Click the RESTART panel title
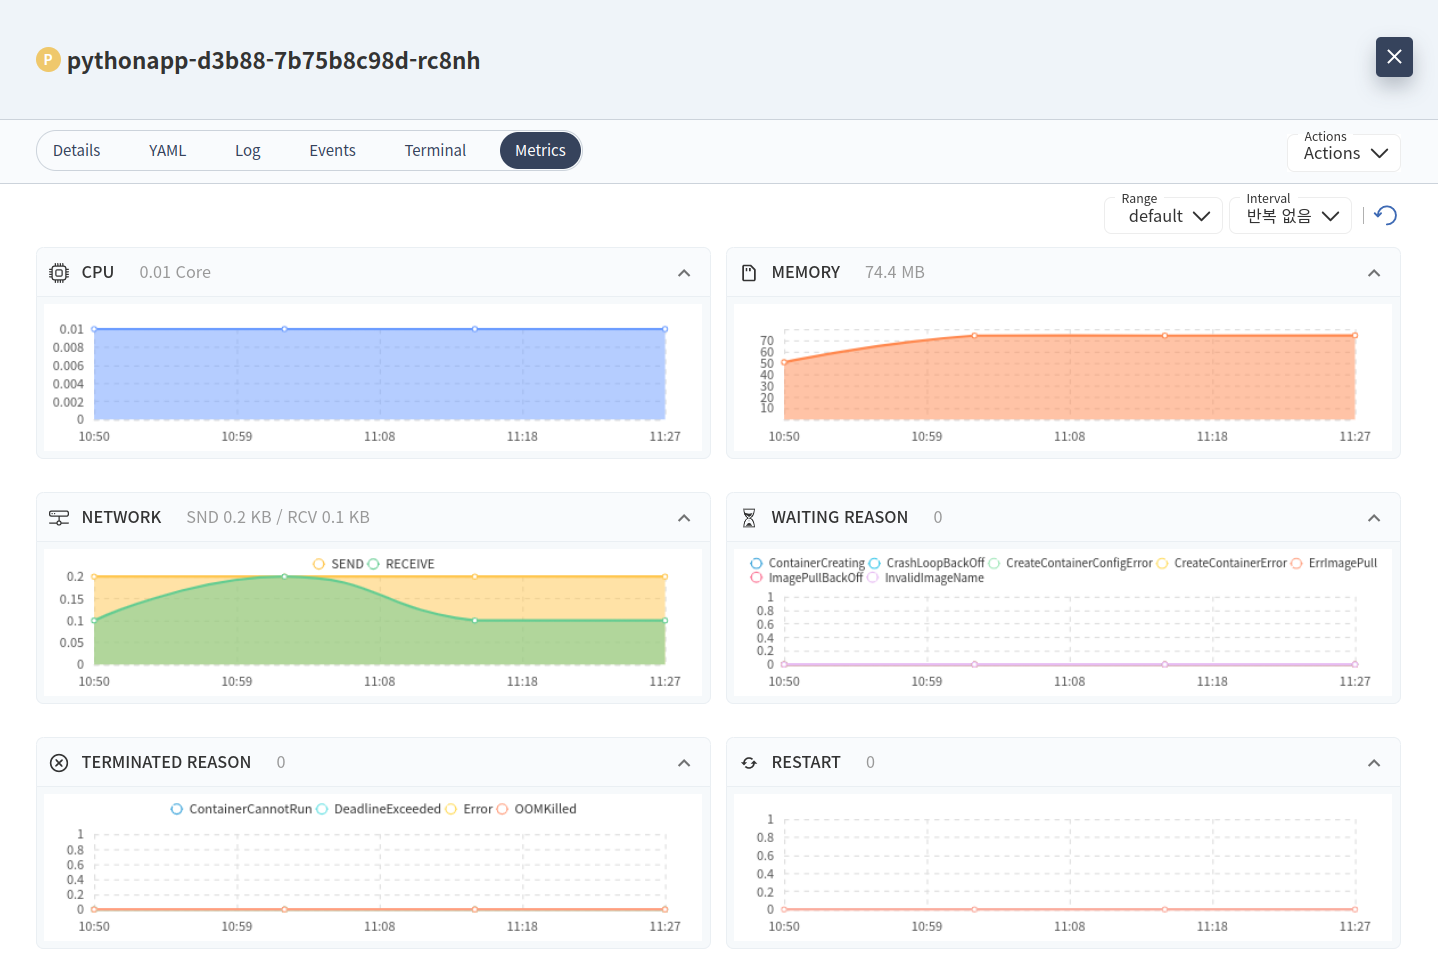This screenshot has width=1438, height=975. (806, 763)
